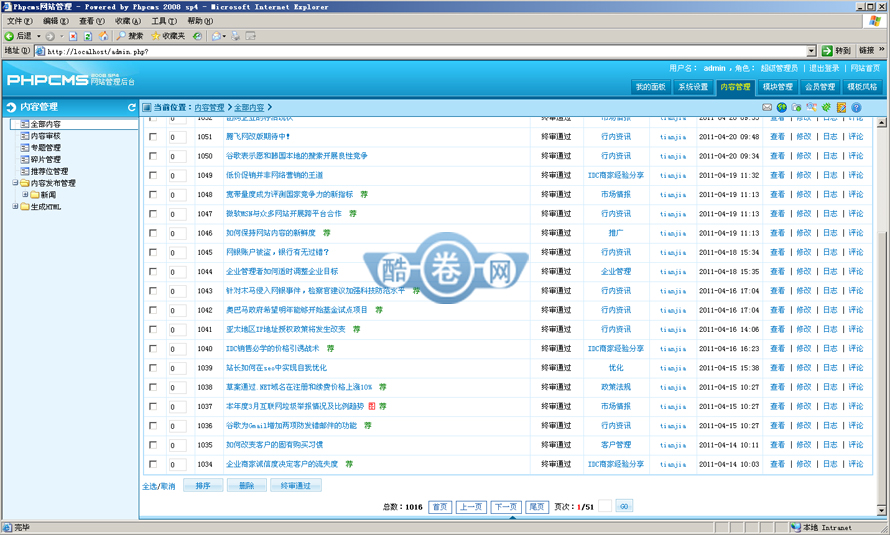Viewport: 890px width, 535px height.
Task: Go to 下一页 of results
Action: tap(505, 507)
